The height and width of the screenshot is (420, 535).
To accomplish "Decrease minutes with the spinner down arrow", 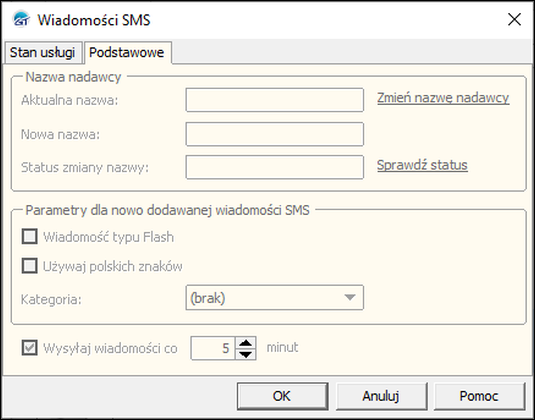I will click(x=245, y=354).
